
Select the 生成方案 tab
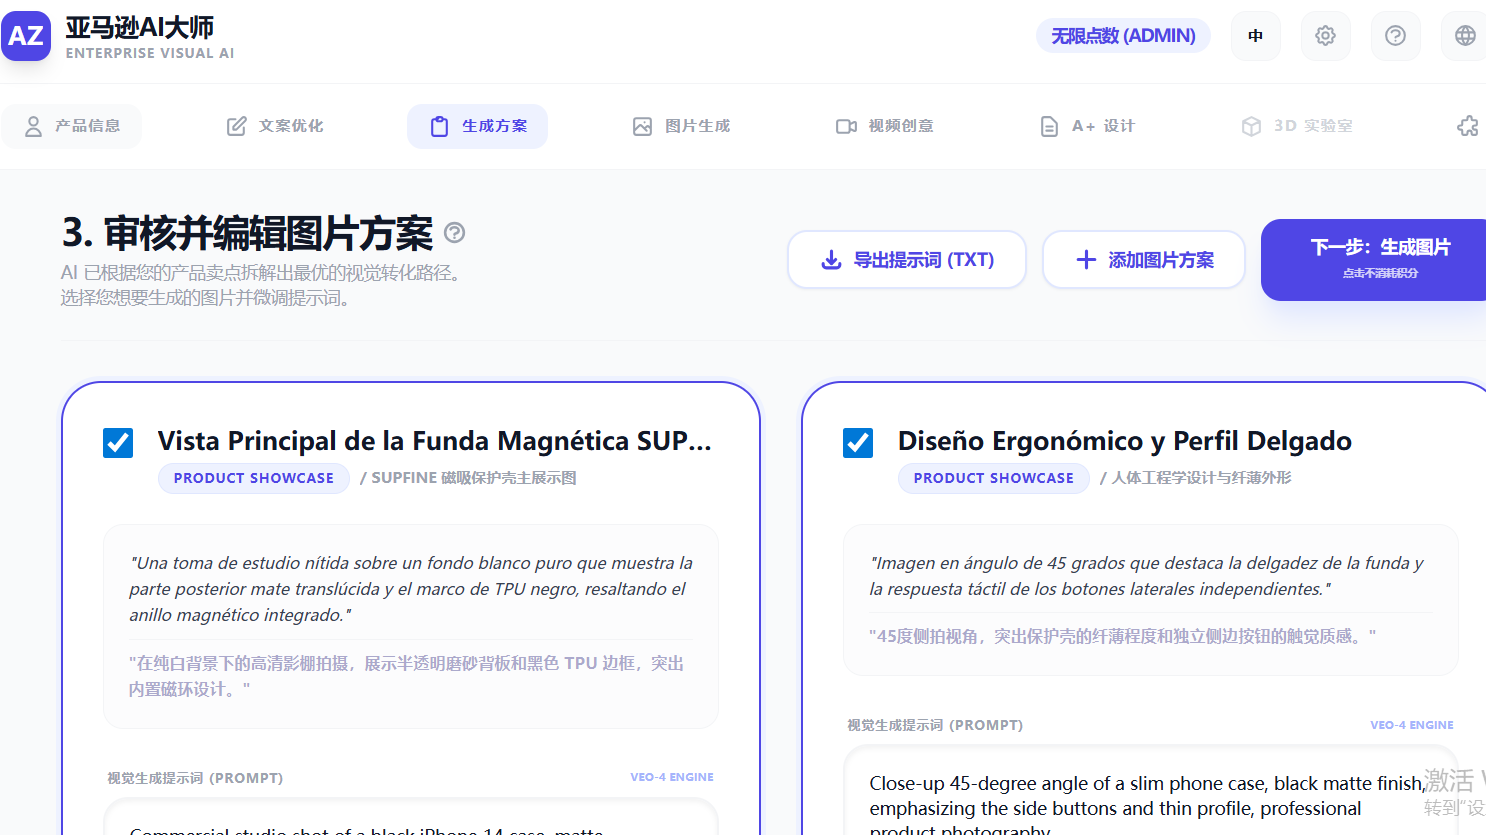click(477, 126)
